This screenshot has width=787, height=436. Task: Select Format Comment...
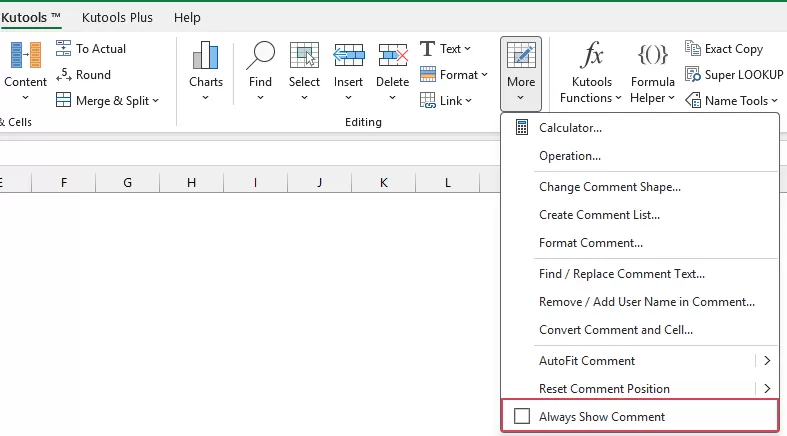pyautogui.click(x=640, y=243)
